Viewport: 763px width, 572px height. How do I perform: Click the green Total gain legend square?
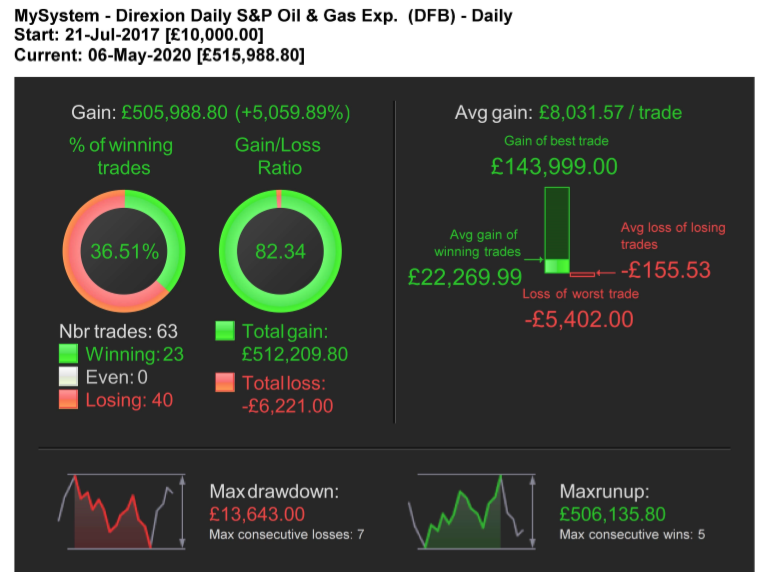[225, 331]
